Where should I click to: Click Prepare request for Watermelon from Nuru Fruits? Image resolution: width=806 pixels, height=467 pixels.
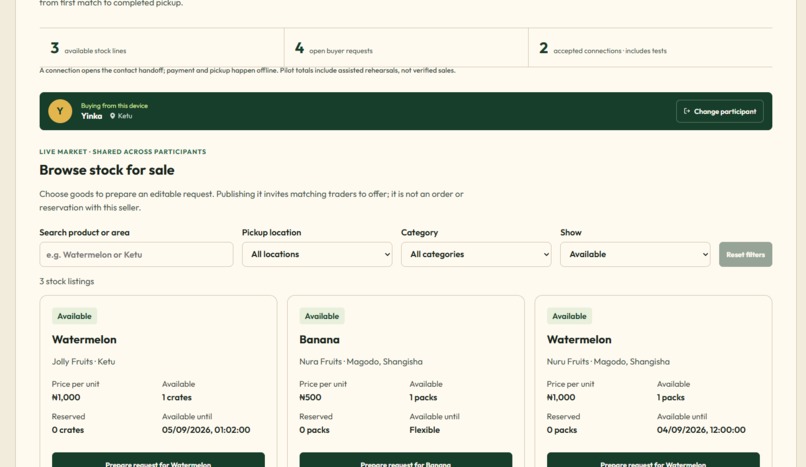[x=653, y=460]
